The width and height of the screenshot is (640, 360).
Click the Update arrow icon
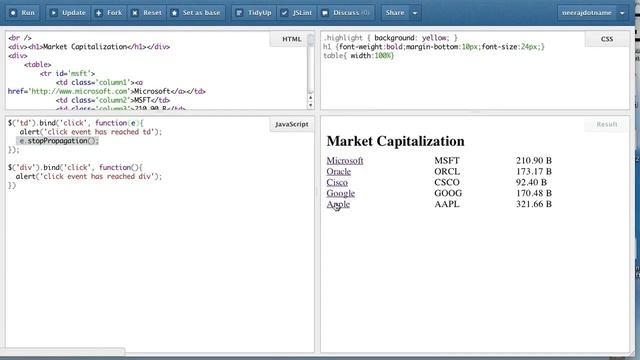tap(53, 13)
